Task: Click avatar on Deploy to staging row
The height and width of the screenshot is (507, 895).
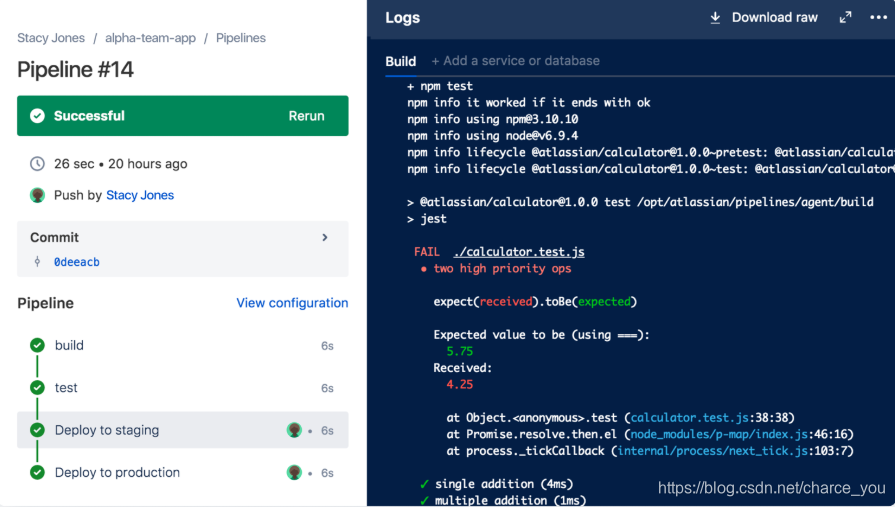Action: (294, 430)
